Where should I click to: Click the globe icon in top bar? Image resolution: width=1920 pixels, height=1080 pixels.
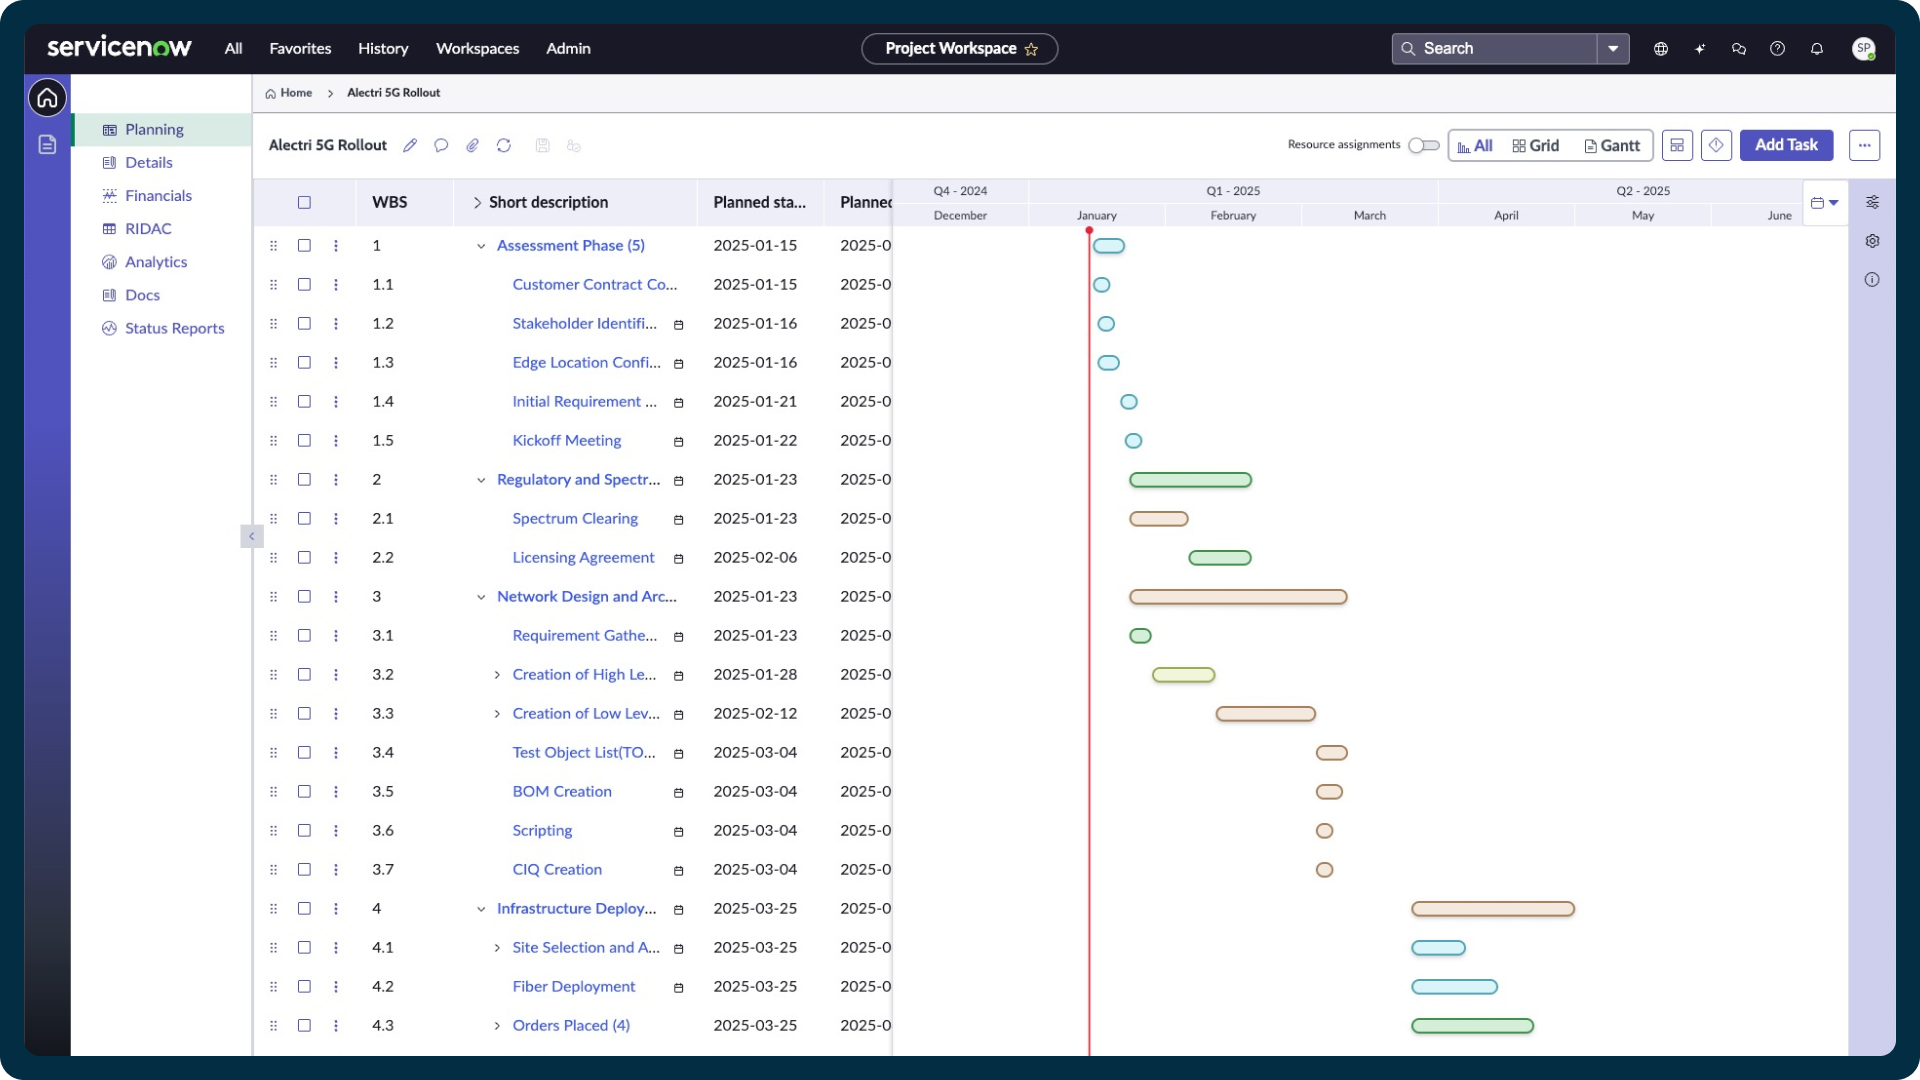click(x=1661, y=49)
